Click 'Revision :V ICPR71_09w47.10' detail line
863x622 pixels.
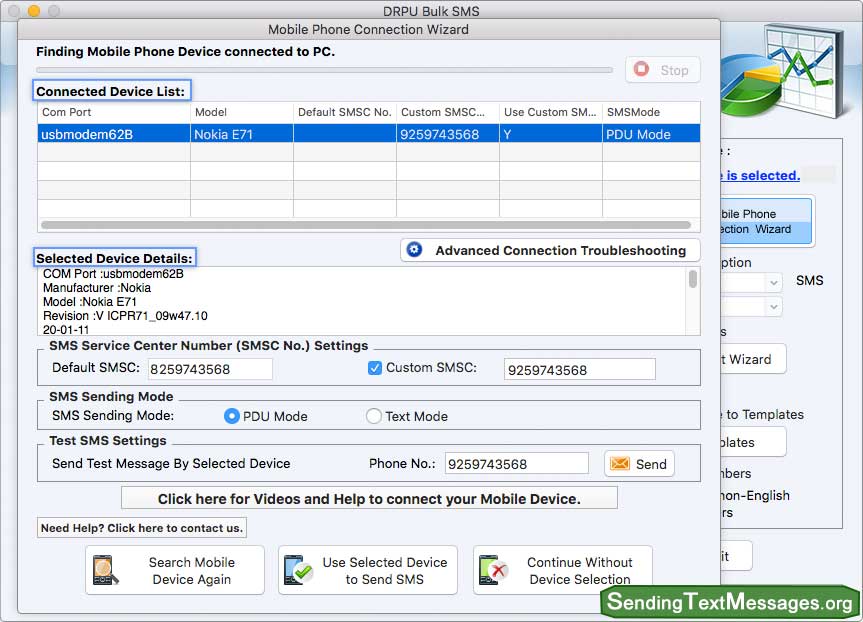125,316
